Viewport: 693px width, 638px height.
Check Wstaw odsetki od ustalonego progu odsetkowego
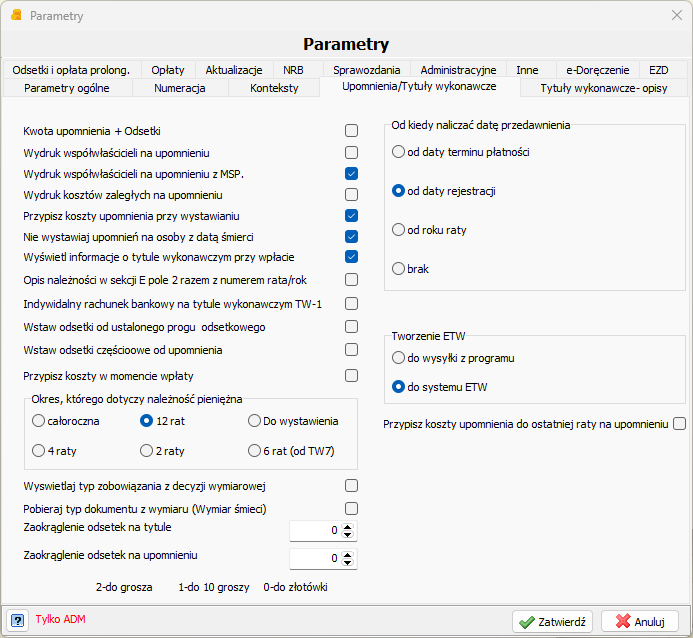[351, 327]
